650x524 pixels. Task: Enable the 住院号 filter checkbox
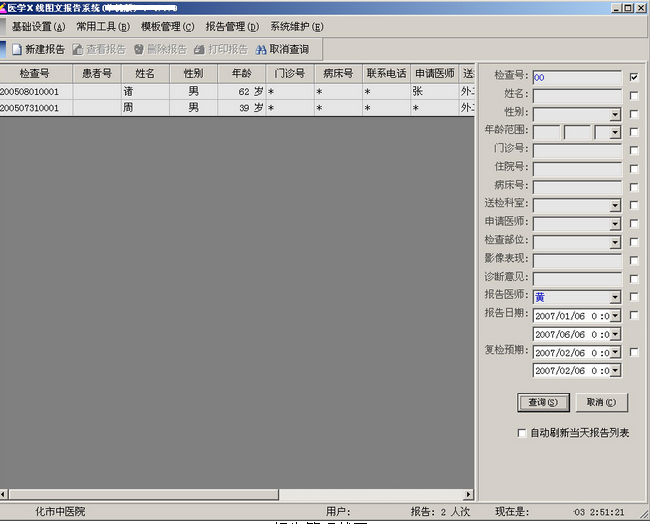coord(634,169)
